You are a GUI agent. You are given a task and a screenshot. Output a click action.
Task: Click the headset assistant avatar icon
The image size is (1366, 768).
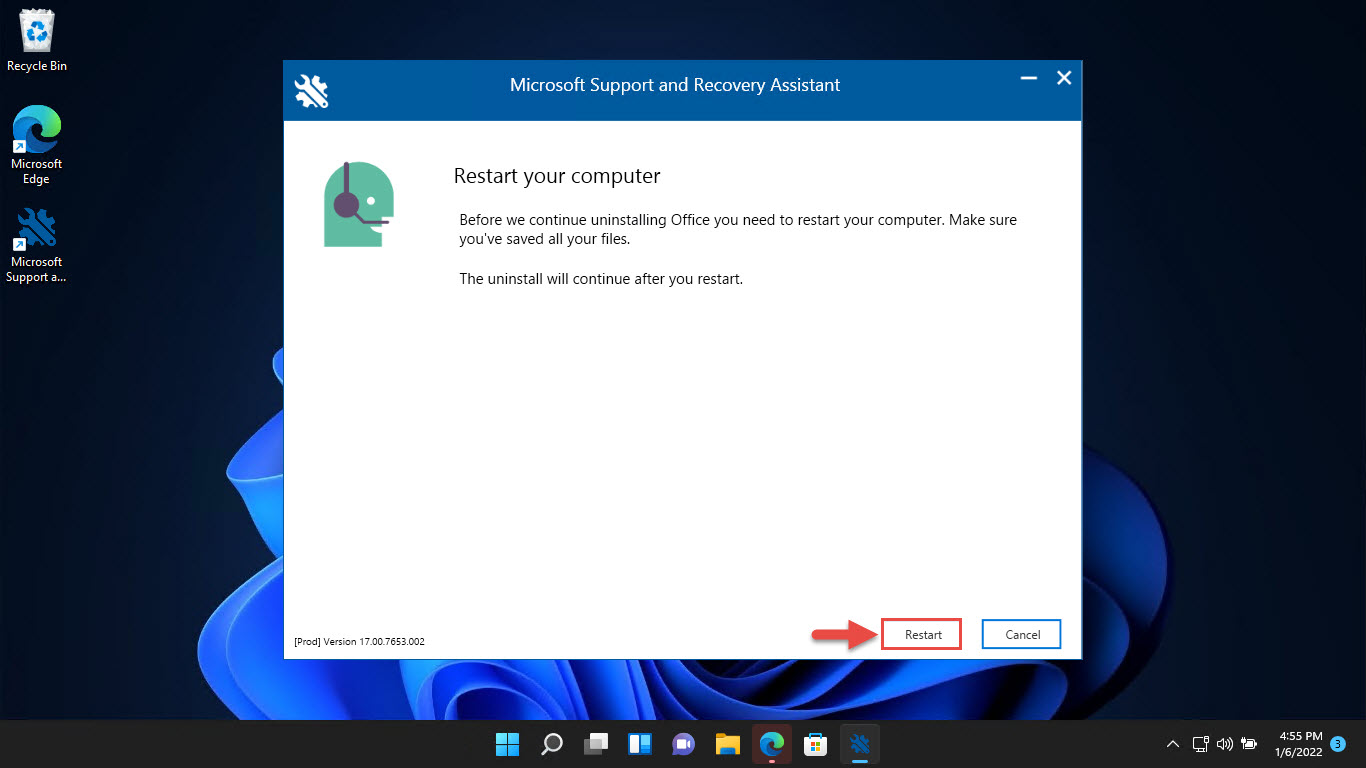(359, 204)
